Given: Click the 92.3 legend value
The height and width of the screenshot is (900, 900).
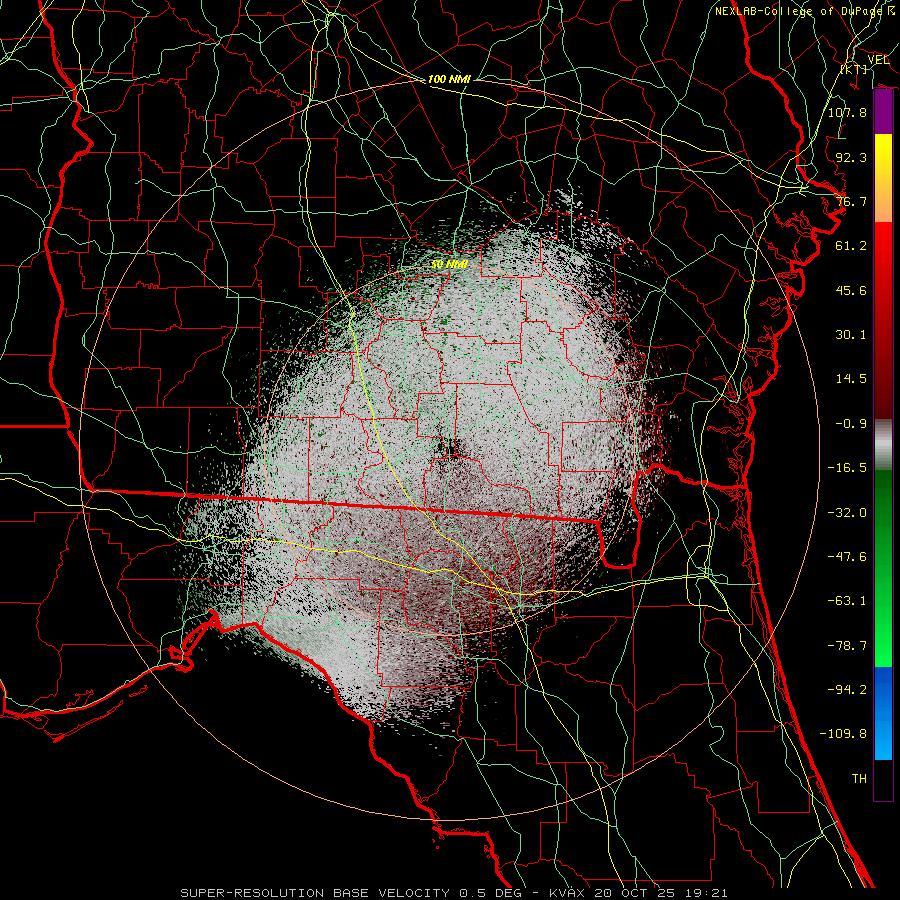Looking at the screenshot, I should pos(851,157).
